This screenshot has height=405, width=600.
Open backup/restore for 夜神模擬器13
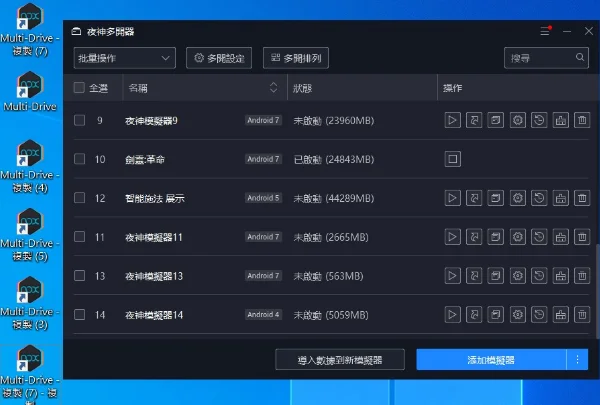[x=539, y=276]
